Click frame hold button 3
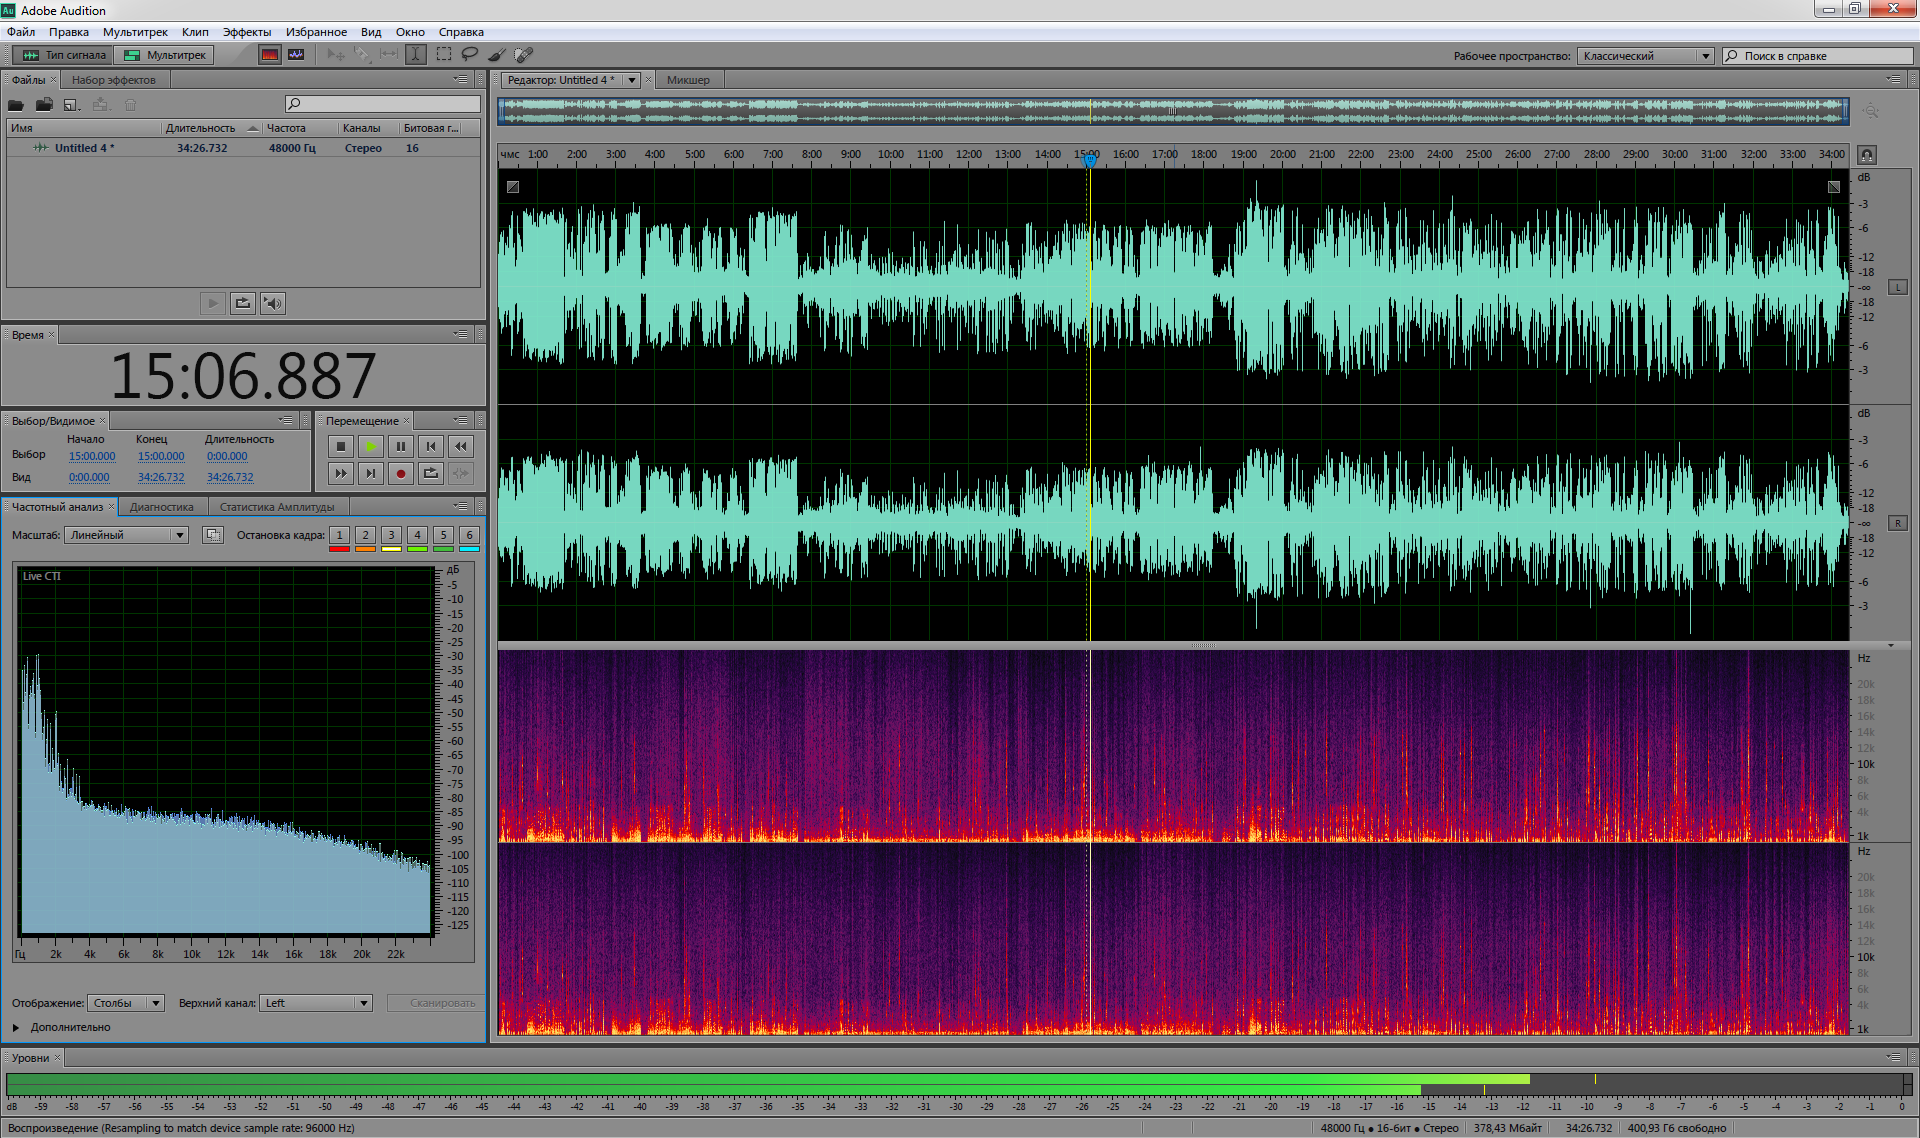The height and width of the screenshot is (1138, 1920). click(391, 535)
